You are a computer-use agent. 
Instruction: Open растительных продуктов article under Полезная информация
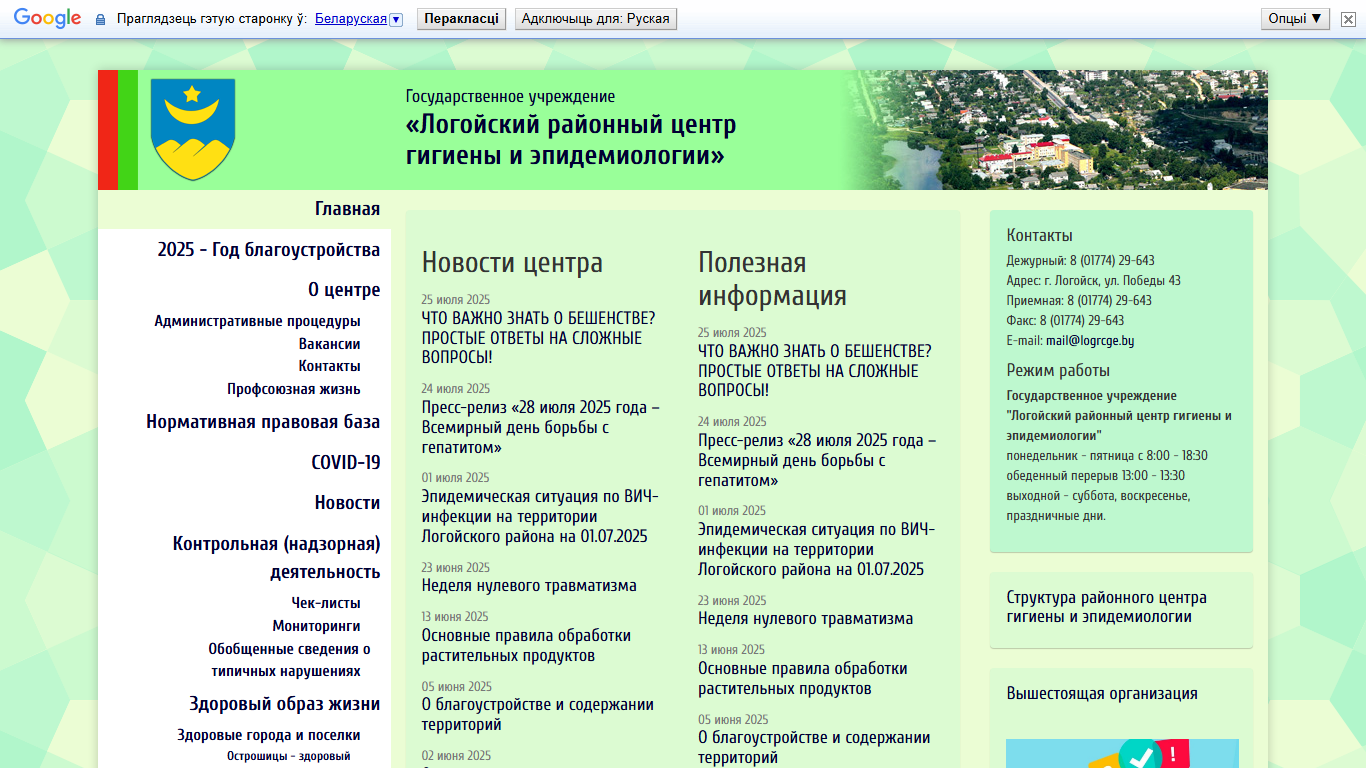[803, 679]
